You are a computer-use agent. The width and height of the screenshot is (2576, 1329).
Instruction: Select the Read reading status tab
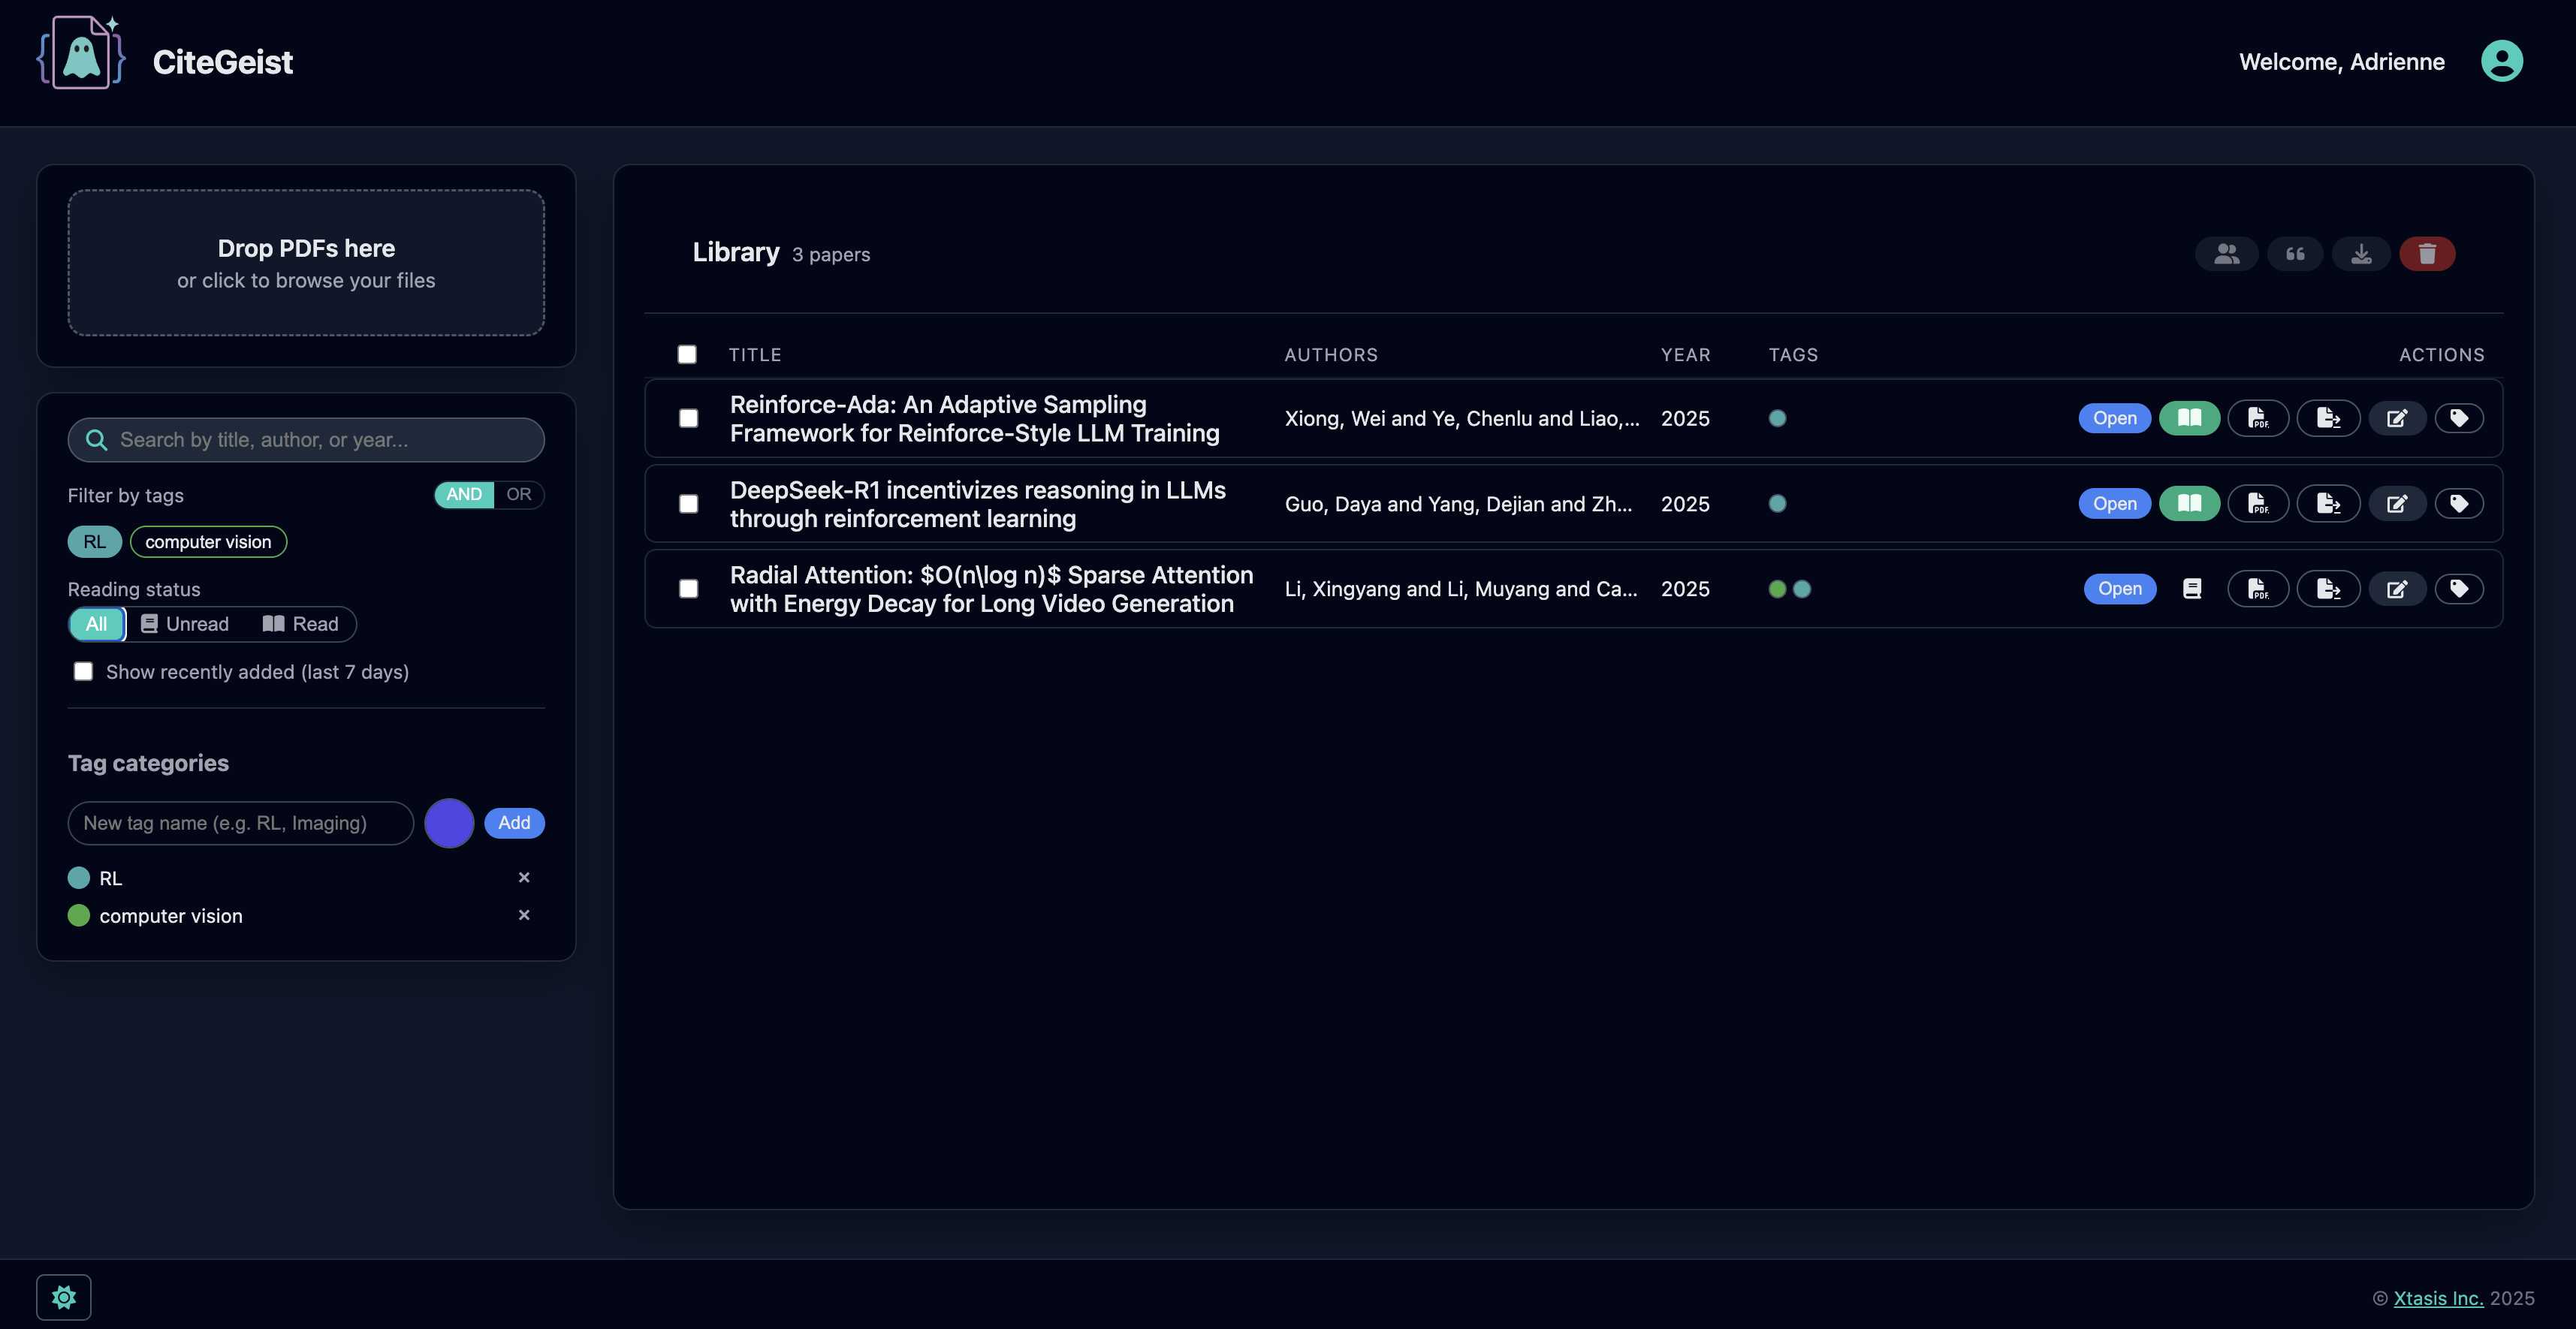(x=302, y=623)
